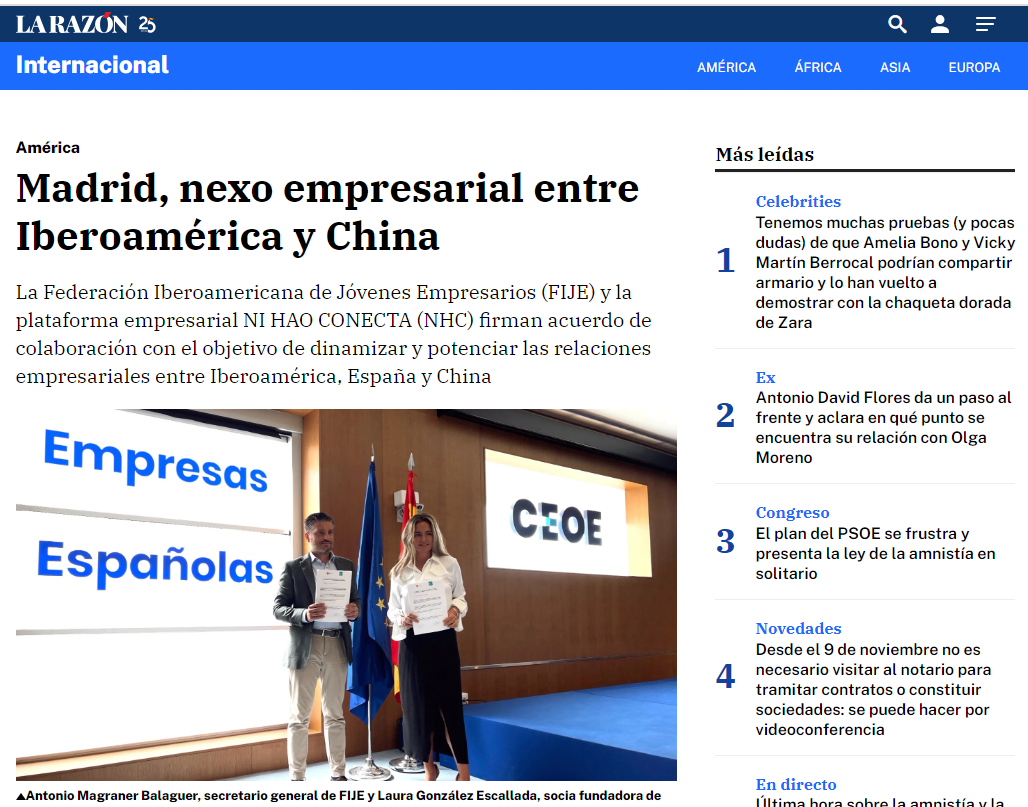Click the América category label above headline
The height and width of the screenshot is (807, 1028).
48,148
